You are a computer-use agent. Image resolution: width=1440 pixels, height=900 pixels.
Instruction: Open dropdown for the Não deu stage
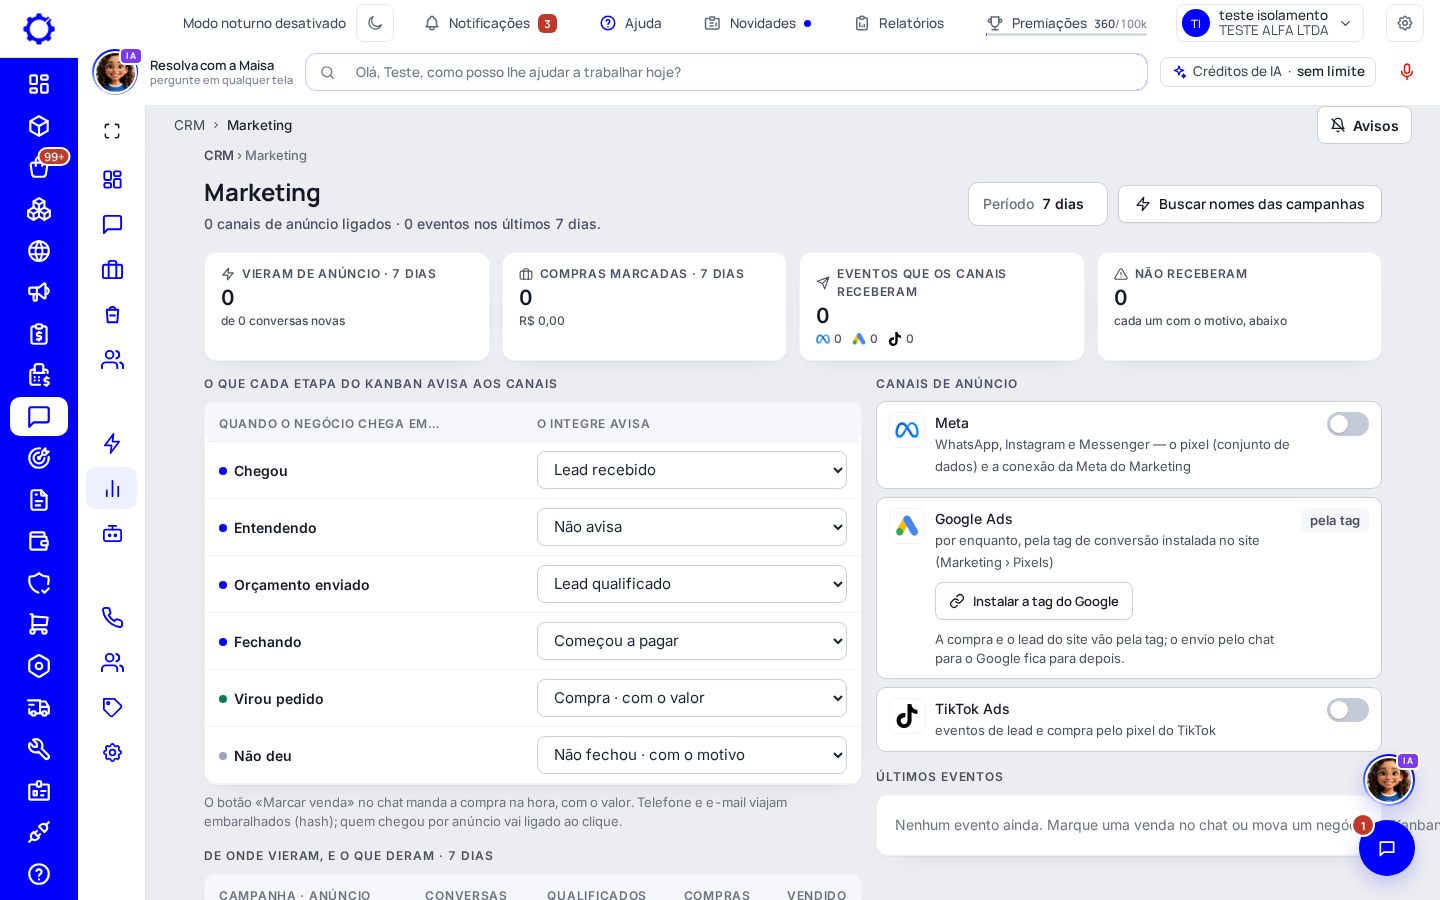(x=692, y=755)
